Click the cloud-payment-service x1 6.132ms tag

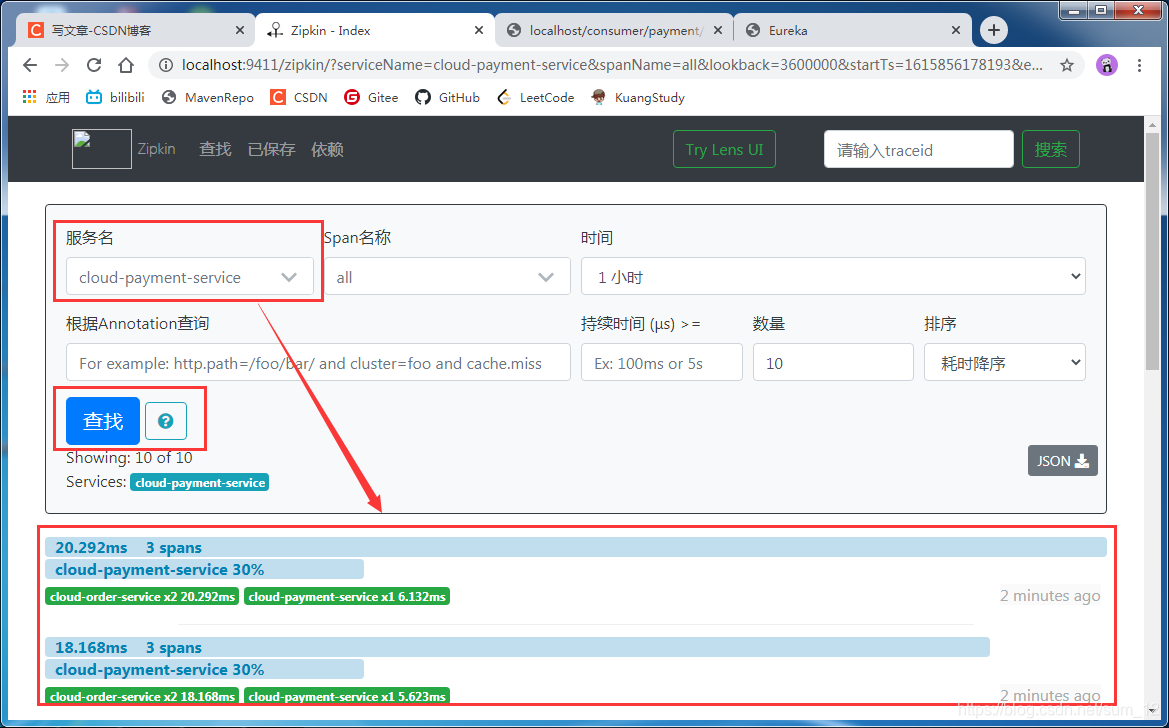[x=347, y=597]
